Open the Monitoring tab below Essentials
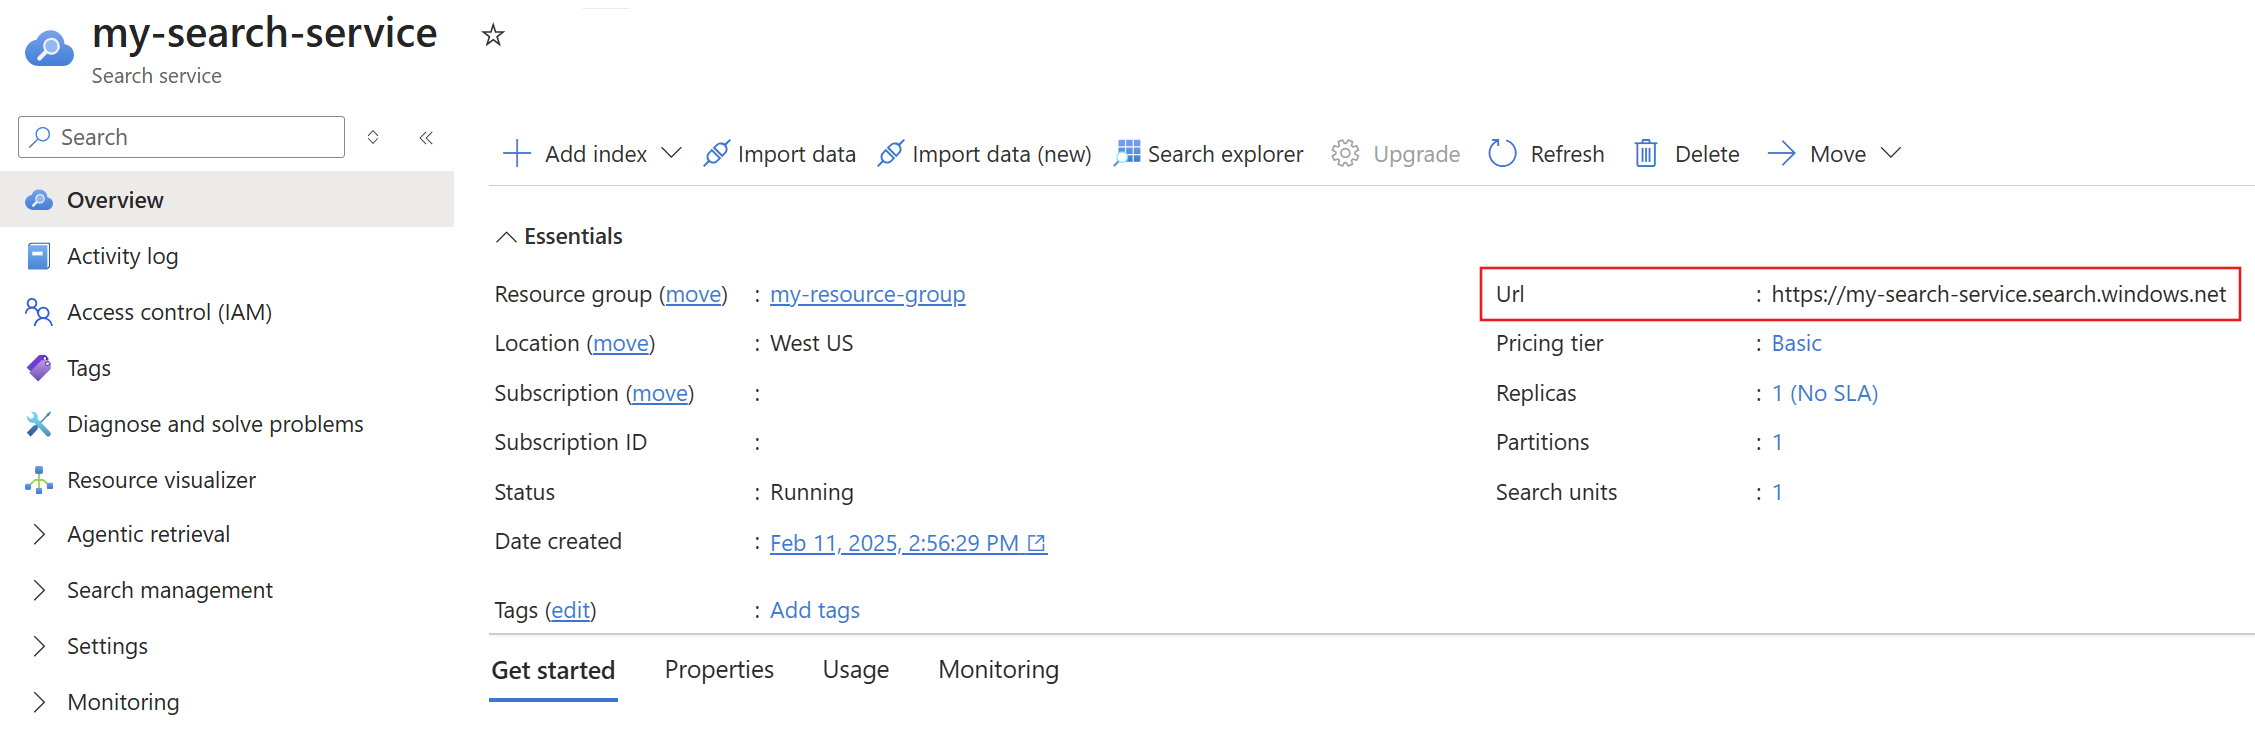The height and width of the screenshot is (737, 2255). (998, 670)
